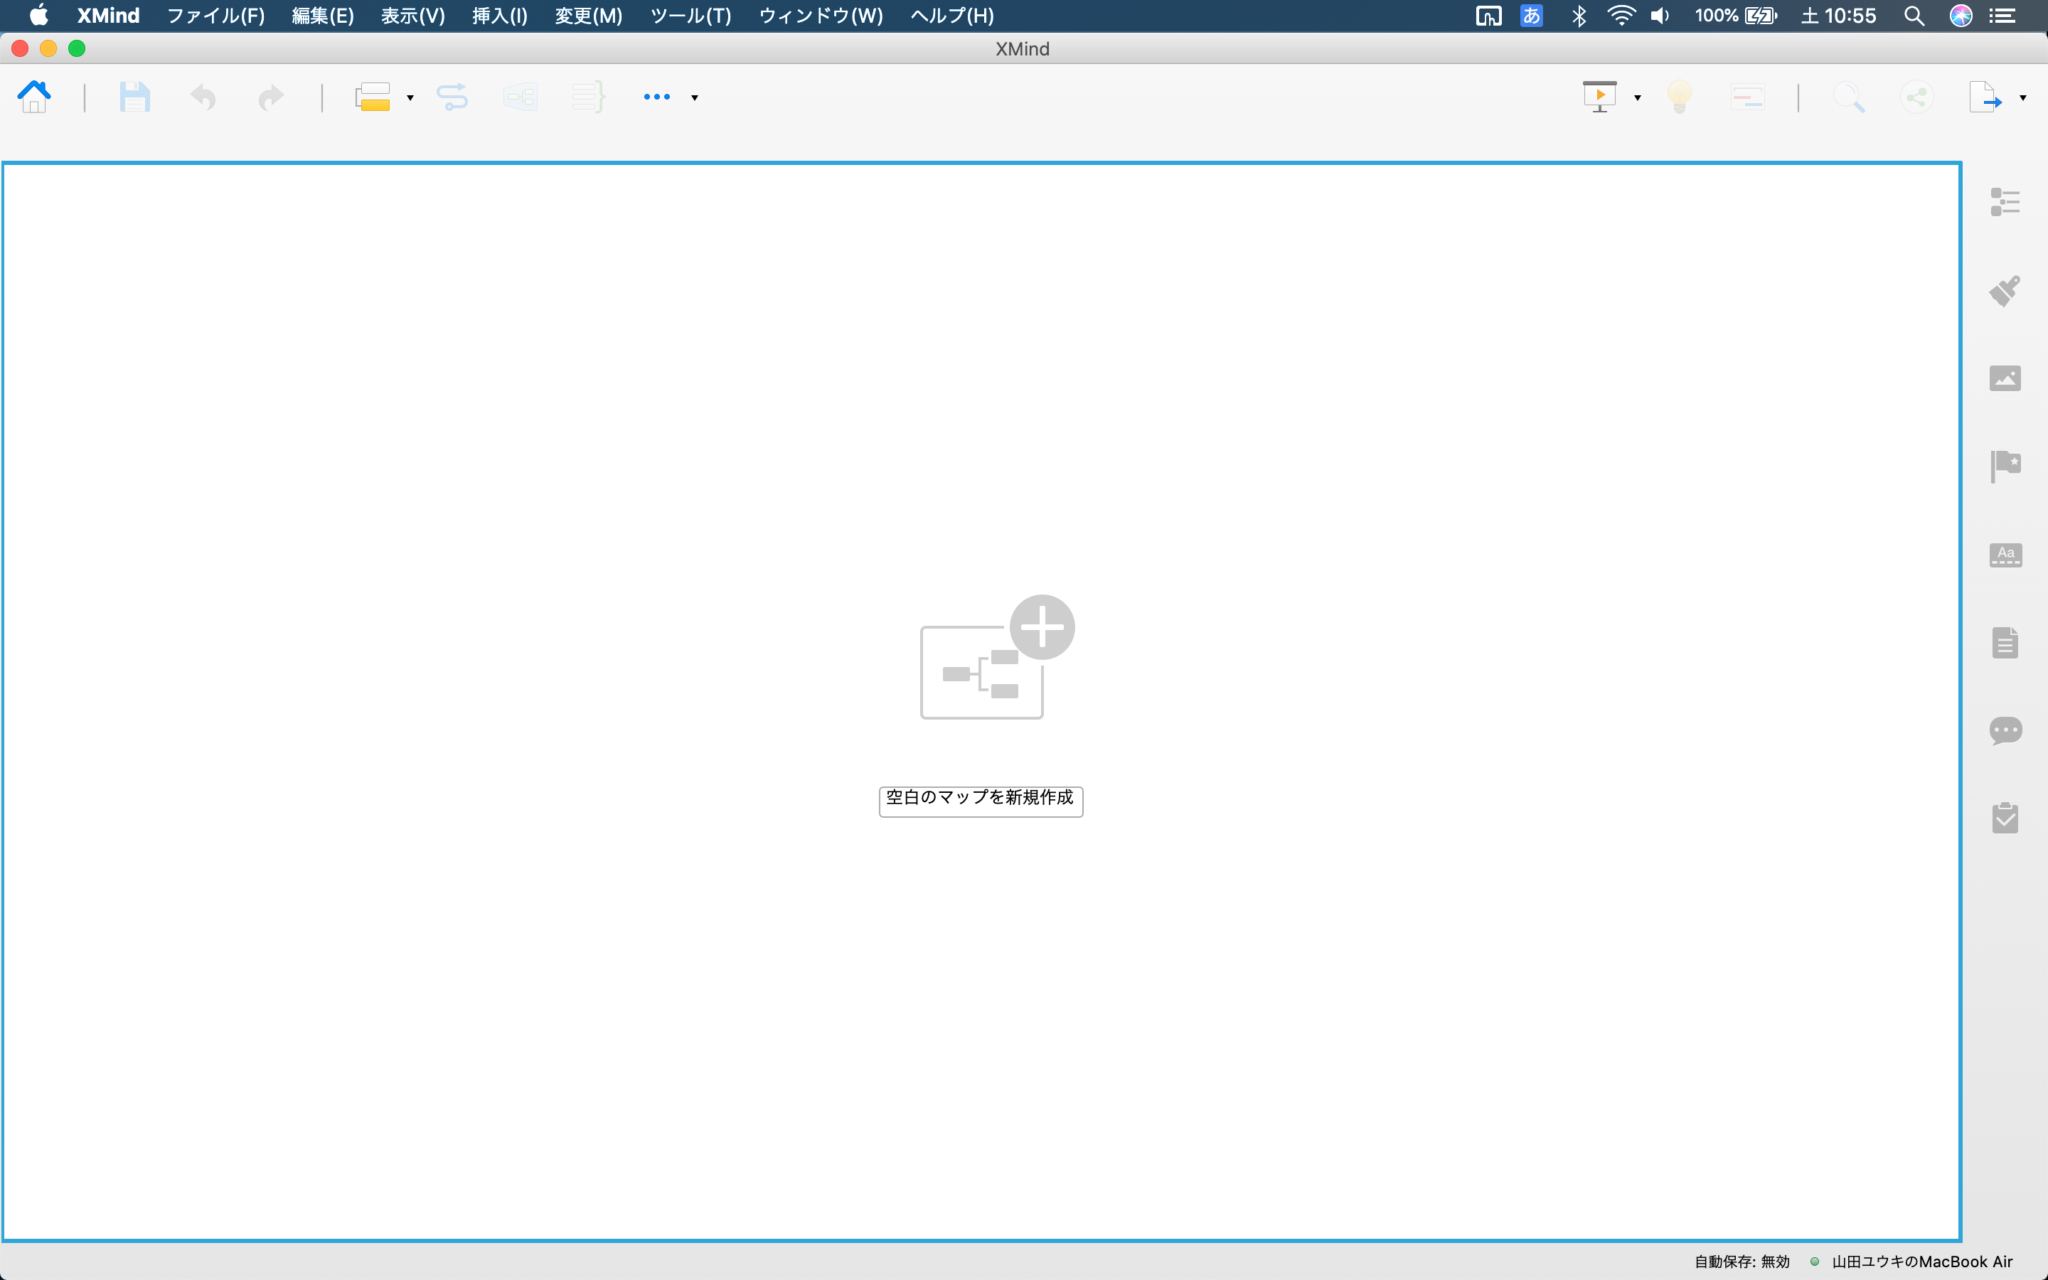Click the Relationship icon in toolbar
This screenshot has width=2048, height=1280.
pyautogui.click(x=452, y=97)
